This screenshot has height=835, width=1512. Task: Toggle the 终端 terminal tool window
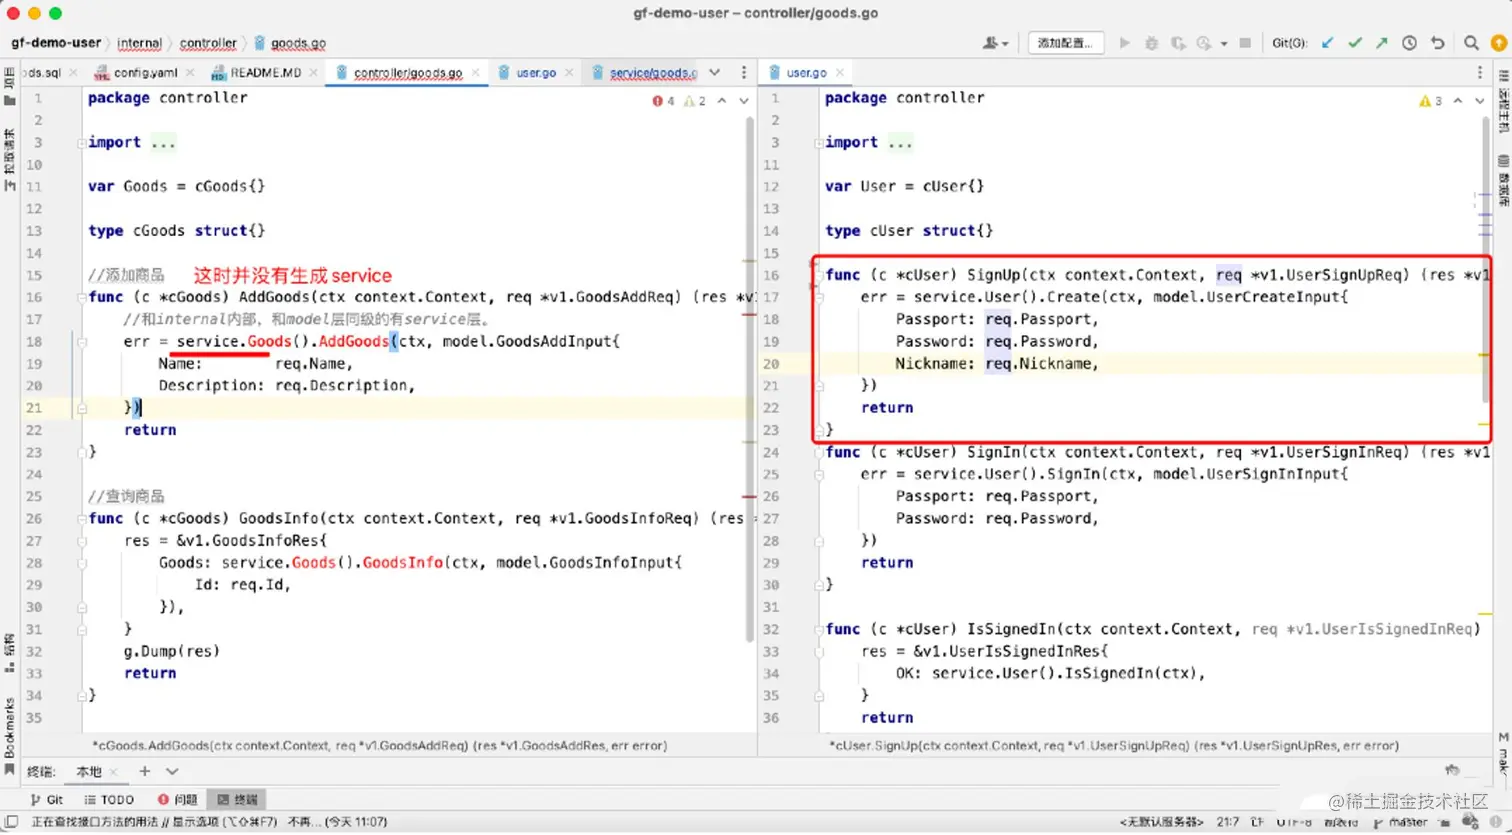[238, 799]
